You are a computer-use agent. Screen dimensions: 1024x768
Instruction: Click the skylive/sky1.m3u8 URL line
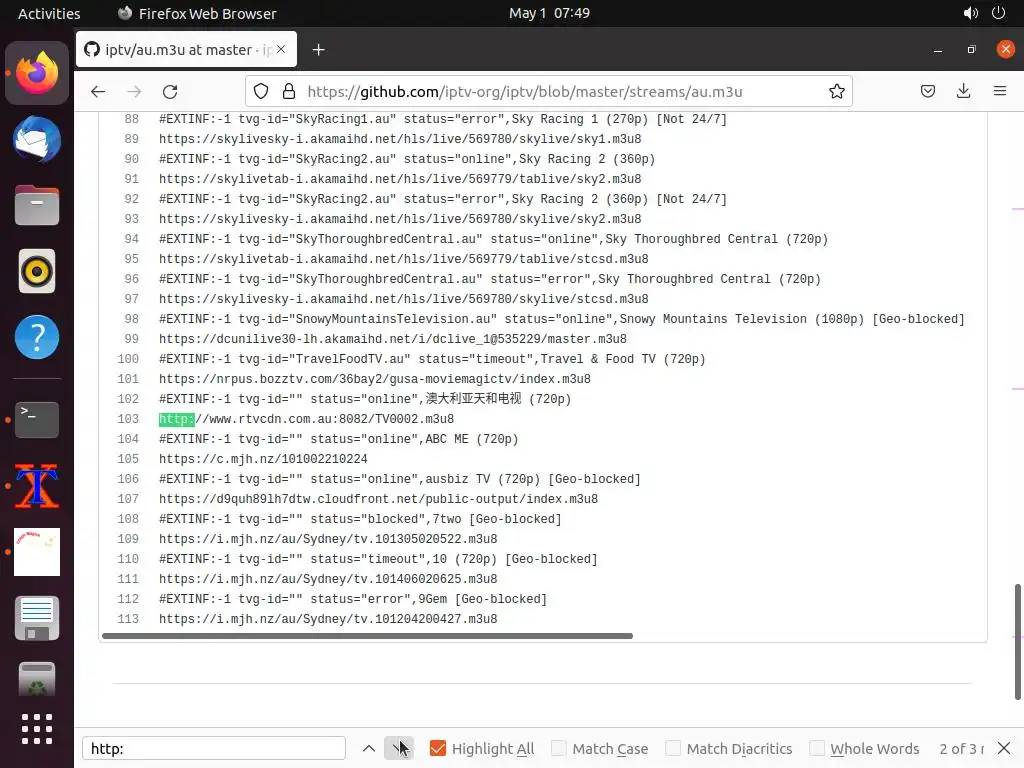(x=400, y=138)
